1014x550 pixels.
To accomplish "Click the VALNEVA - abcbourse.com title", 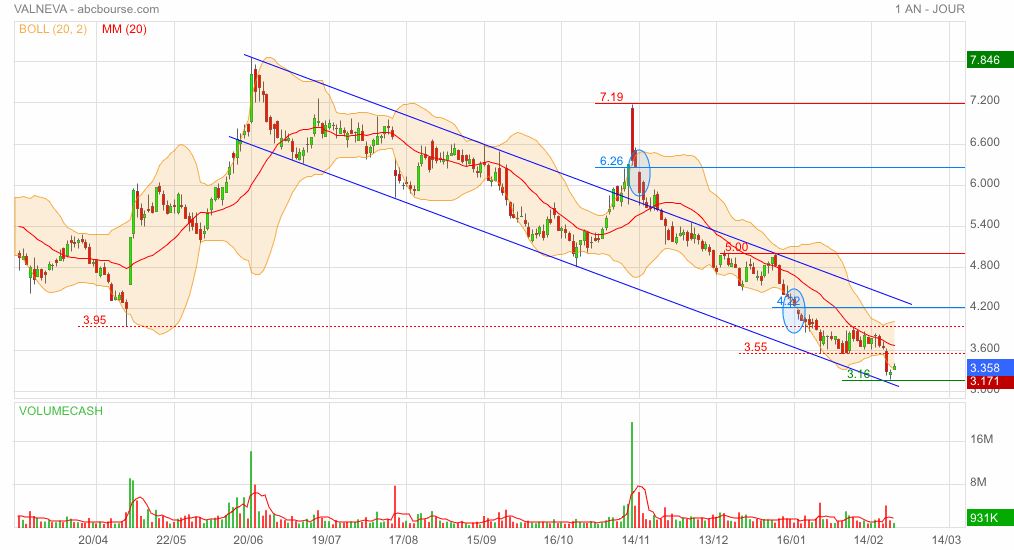I will click(87, 9).
